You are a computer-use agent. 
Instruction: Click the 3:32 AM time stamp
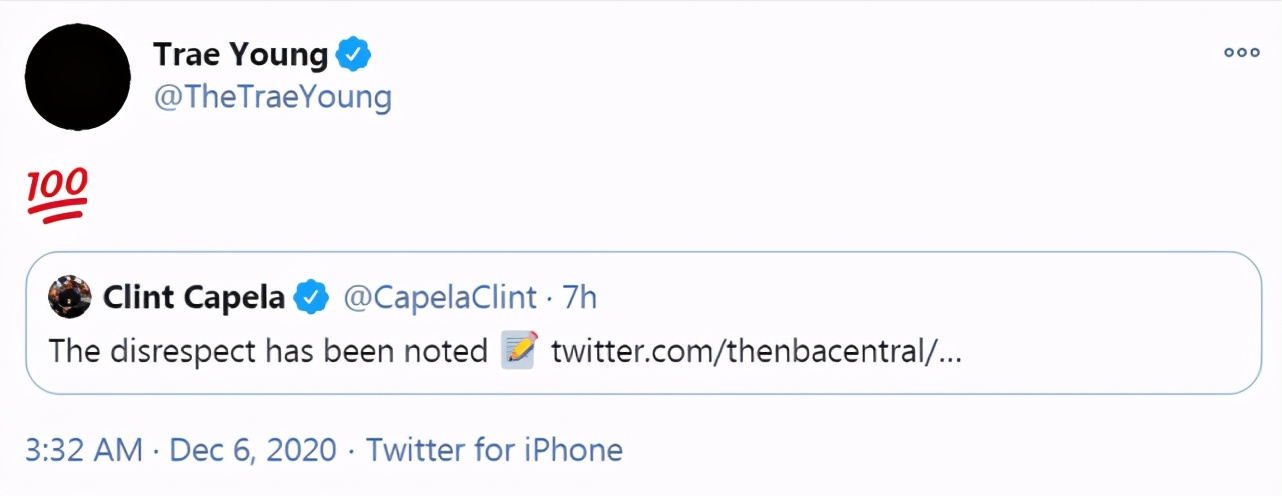(84, 450)
